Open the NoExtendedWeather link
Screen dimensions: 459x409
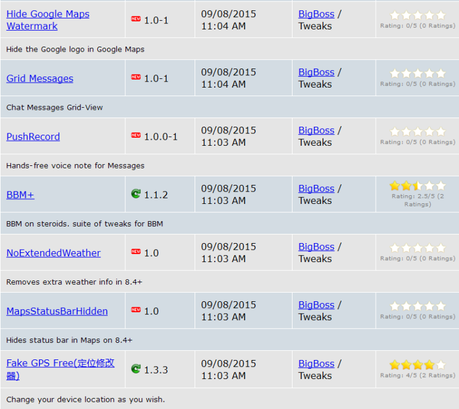point(53,253)
